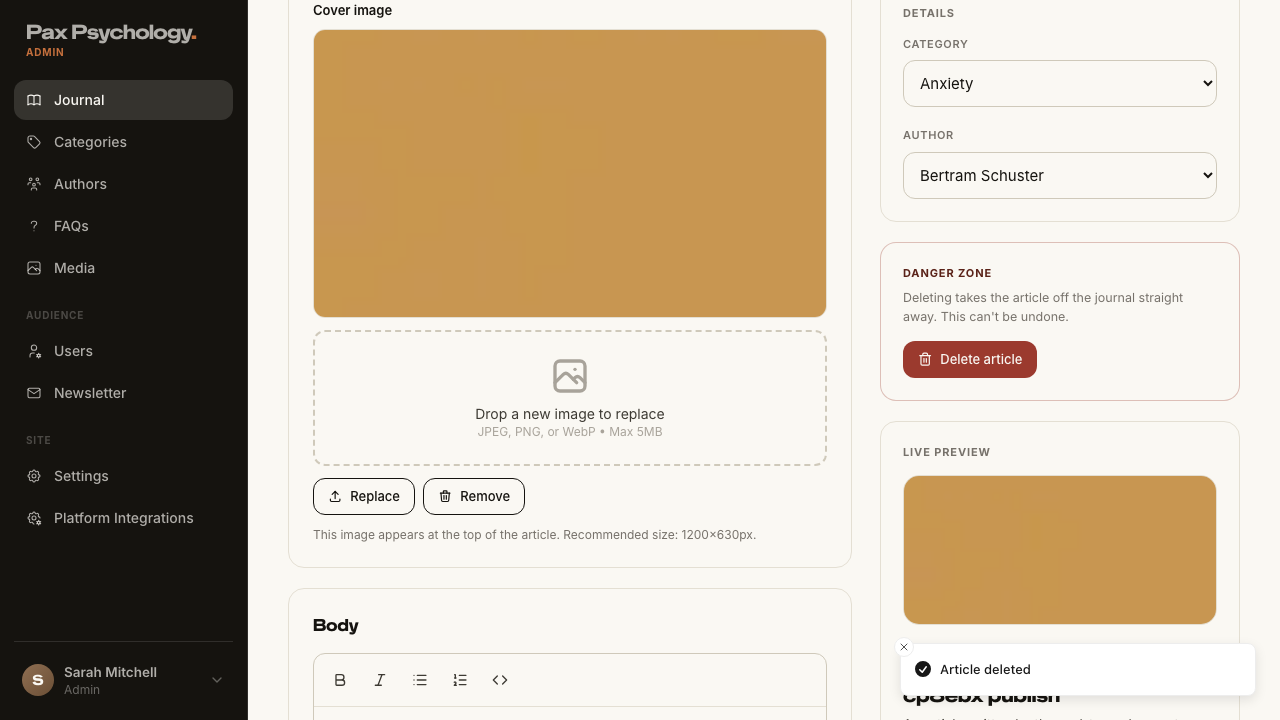Insert a numbered list
Viewport: 1280px width, 720px height.
click(x=460, y=680)
